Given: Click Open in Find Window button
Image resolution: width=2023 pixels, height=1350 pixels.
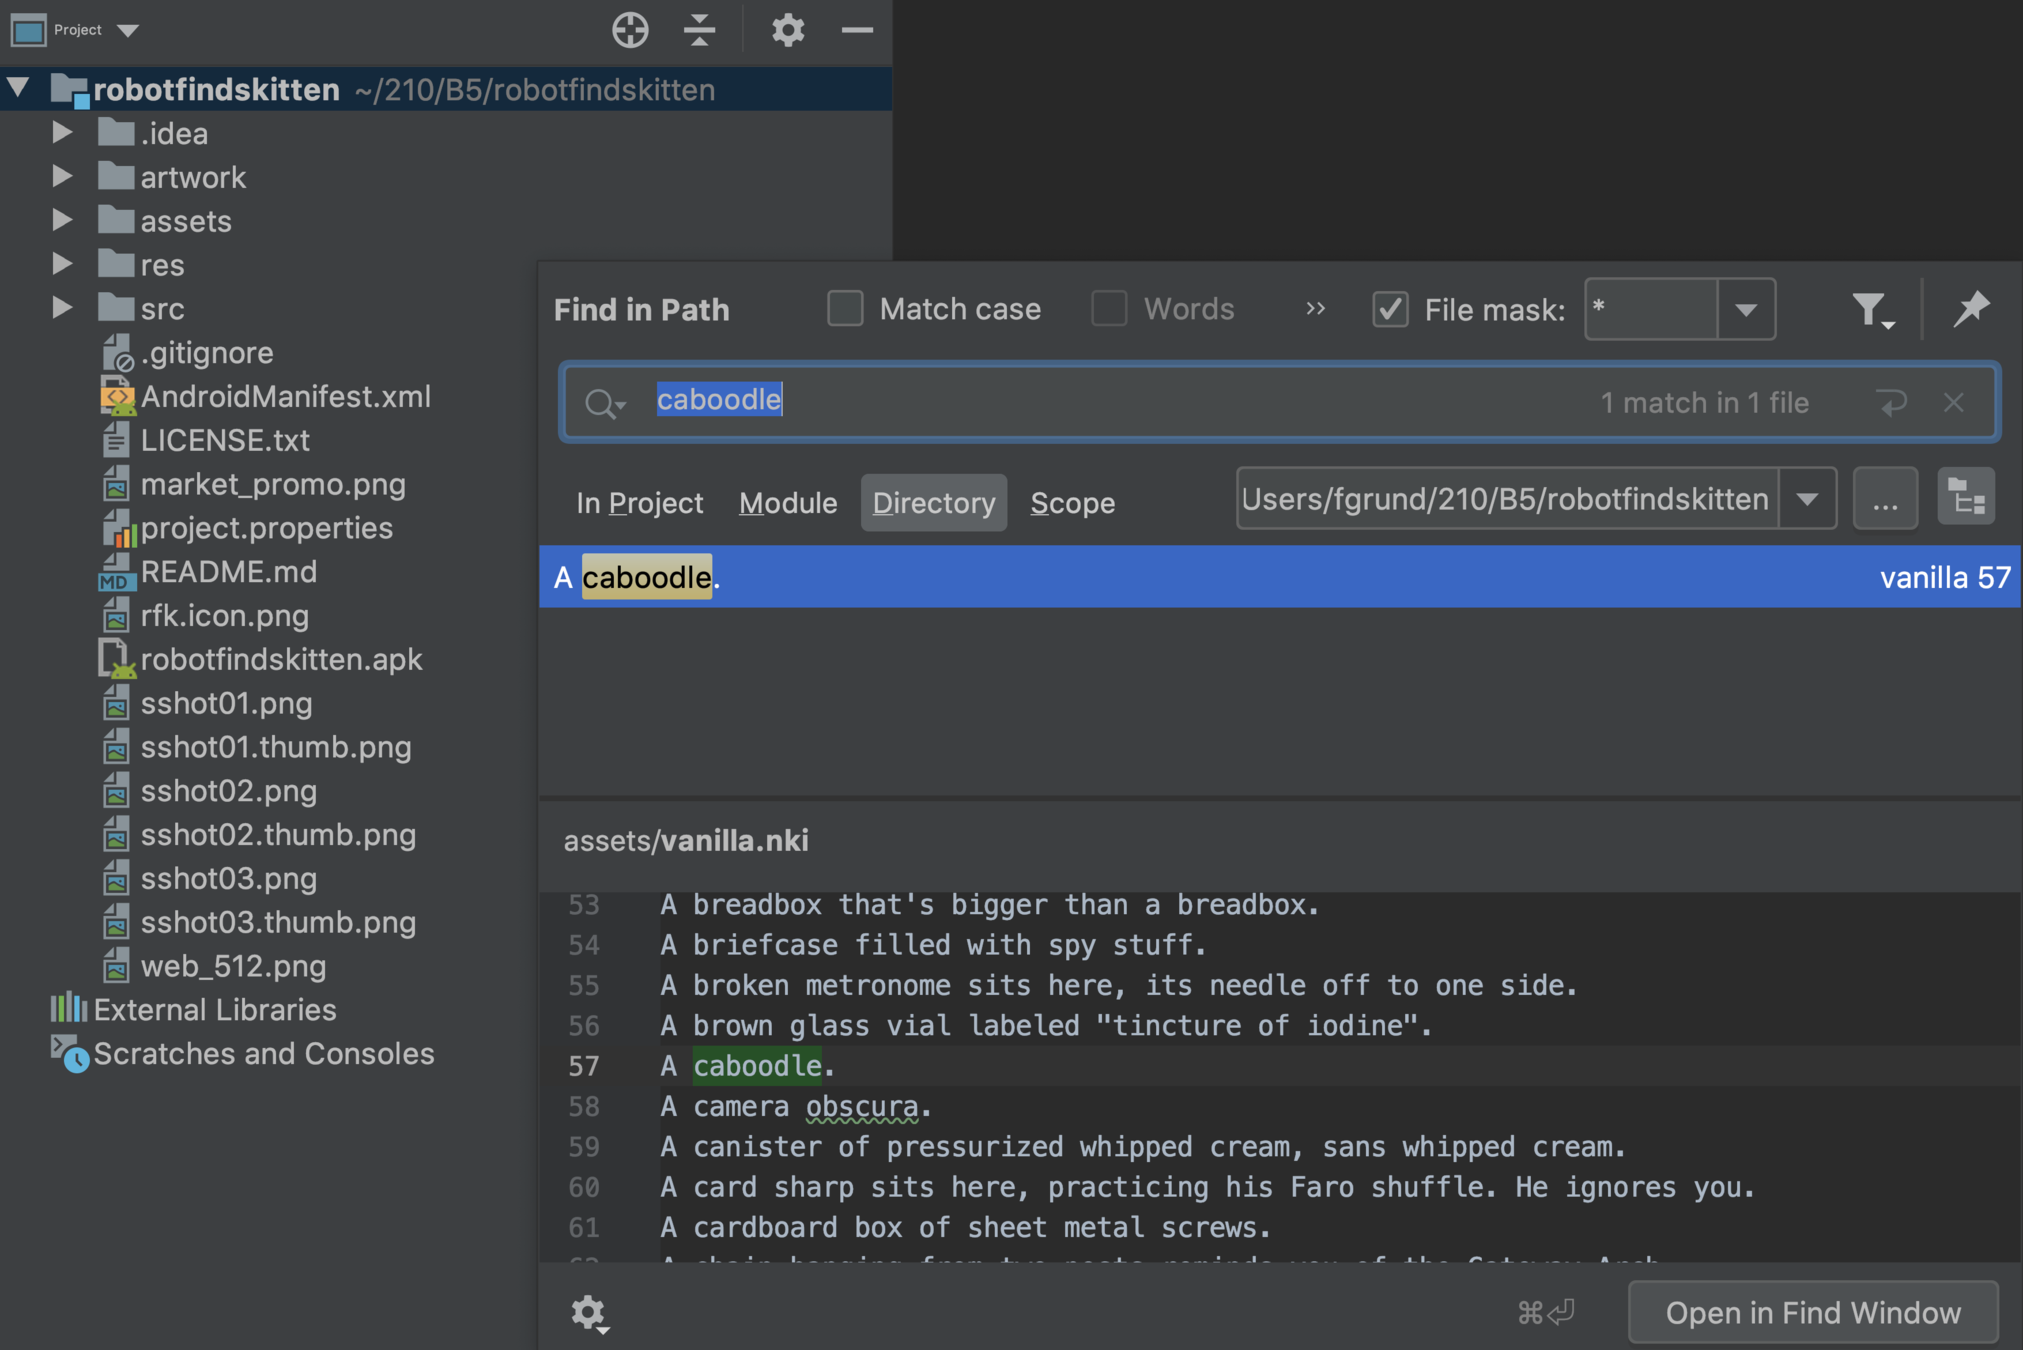Looking at the screenshot, I should click(x=1812, y=1312).
